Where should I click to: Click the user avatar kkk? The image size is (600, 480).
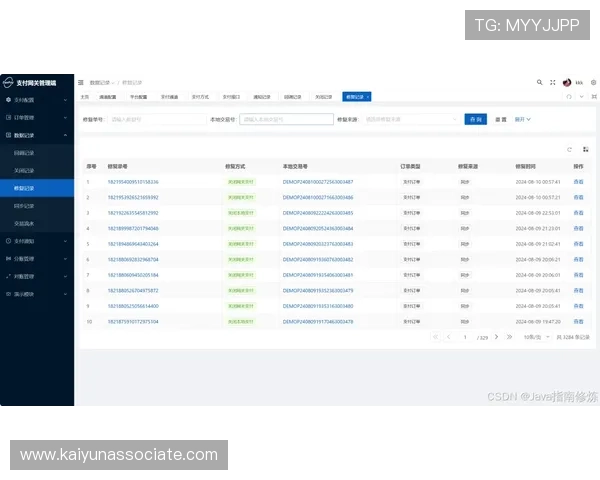[x=567, y=82]
